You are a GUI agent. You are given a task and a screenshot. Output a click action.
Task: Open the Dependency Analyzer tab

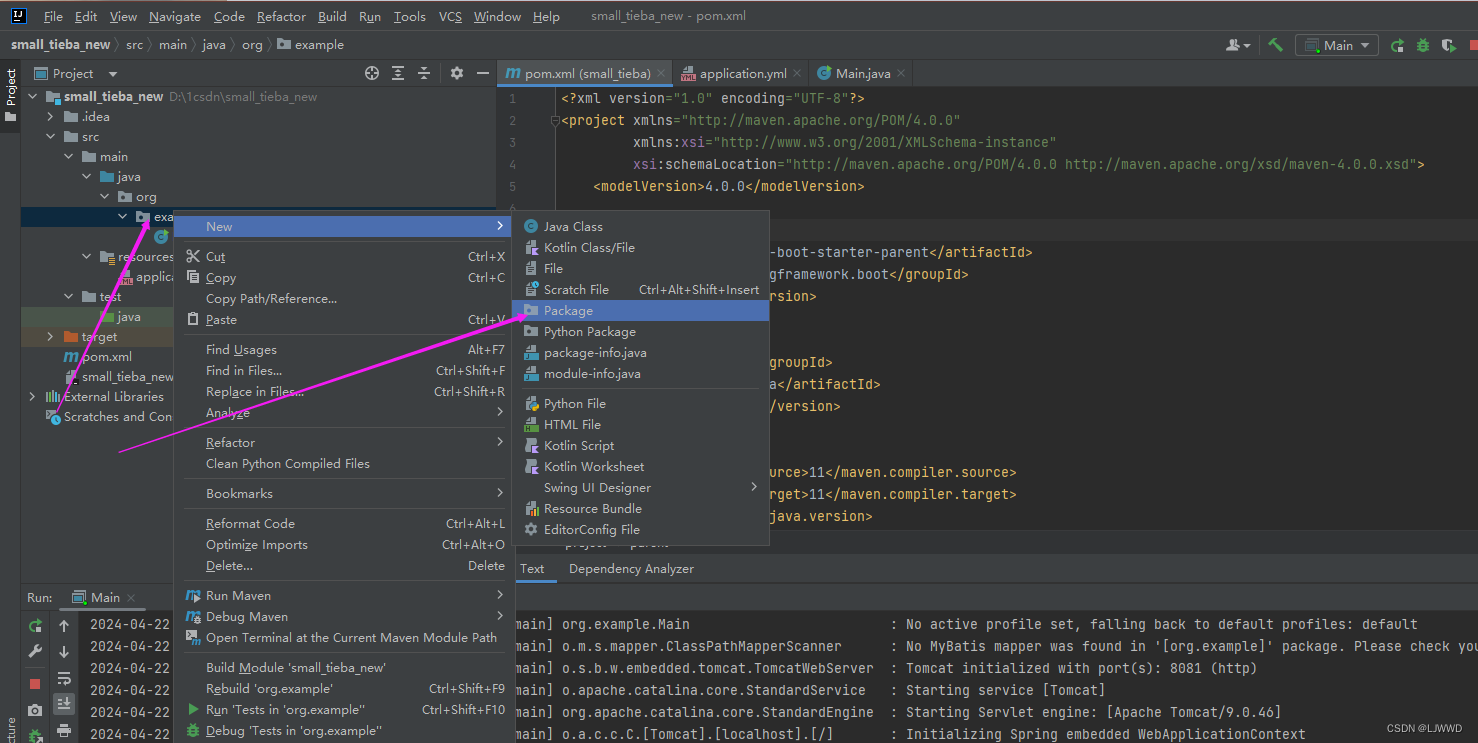tap(631, 569)
